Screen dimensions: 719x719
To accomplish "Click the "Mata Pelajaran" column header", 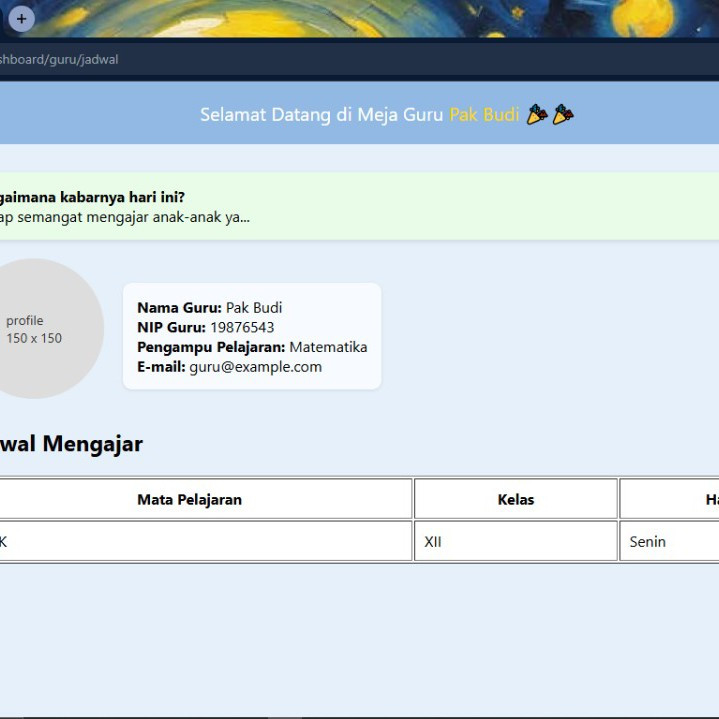I will (x=189, y=500).
